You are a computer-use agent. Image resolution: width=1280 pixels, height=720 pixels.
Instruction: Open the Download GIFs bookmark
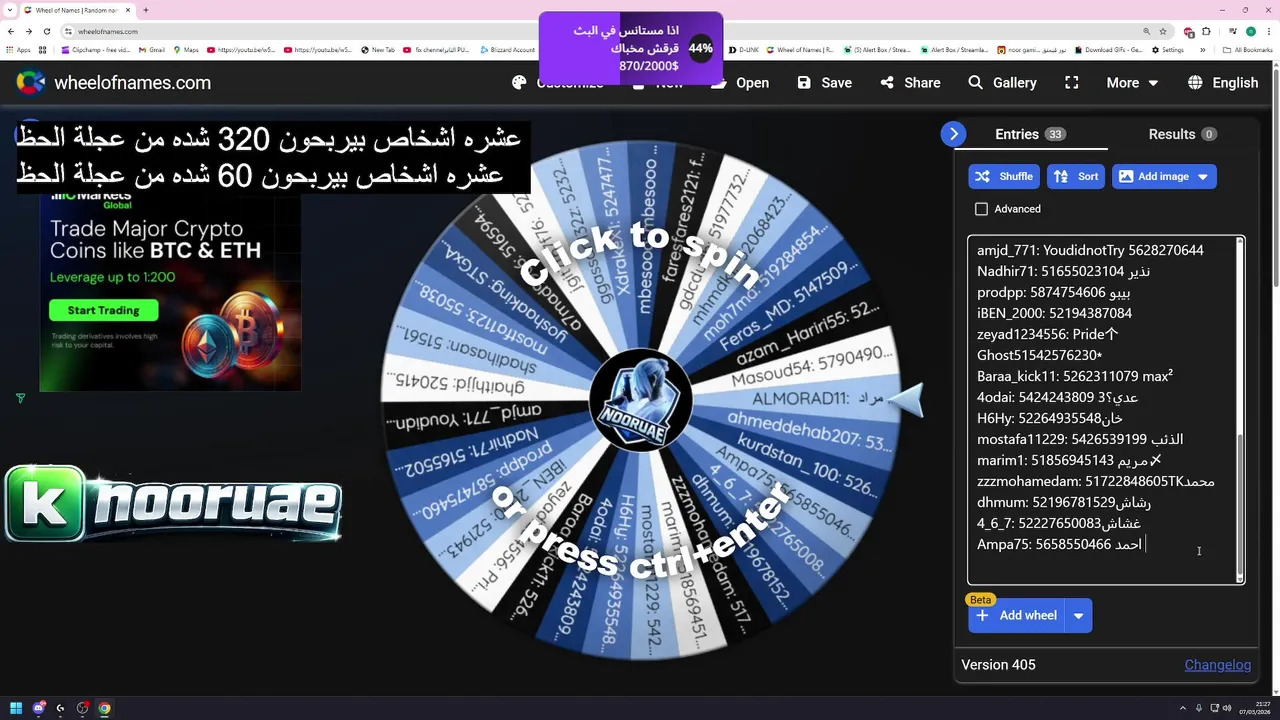pyautogui.click(x=1108, y=50)
